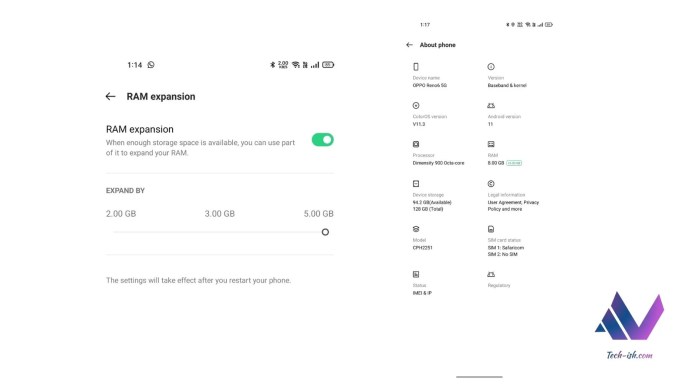The image size is (696, 392).
Task: Open User Agreement, Privacy Policy and more
Action: pyautogui.click(x=513, y=206)
